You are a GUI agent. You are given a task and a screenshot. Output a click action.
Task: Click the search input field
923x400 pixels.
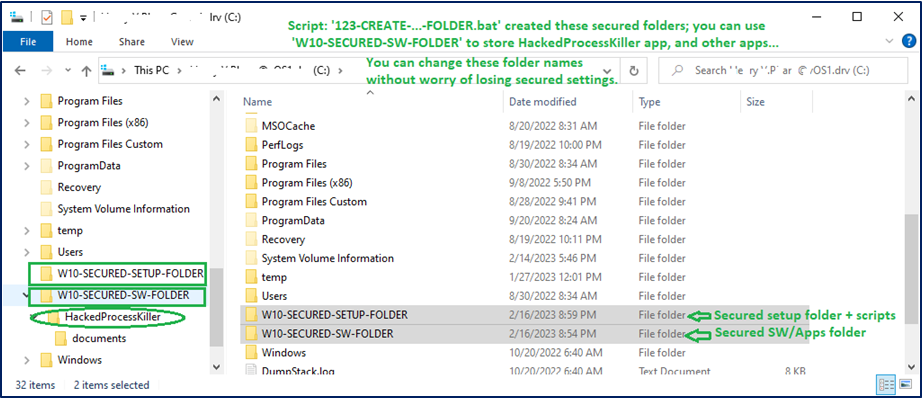[x=783, y=71]
